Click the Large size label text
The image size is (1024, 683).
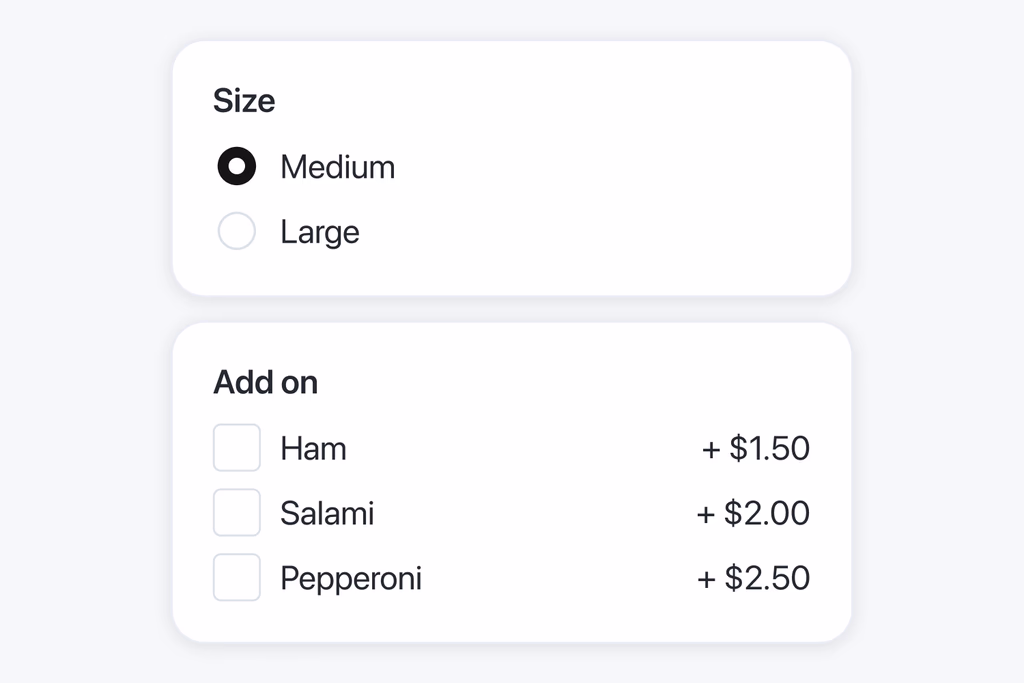tap(319, 232)
